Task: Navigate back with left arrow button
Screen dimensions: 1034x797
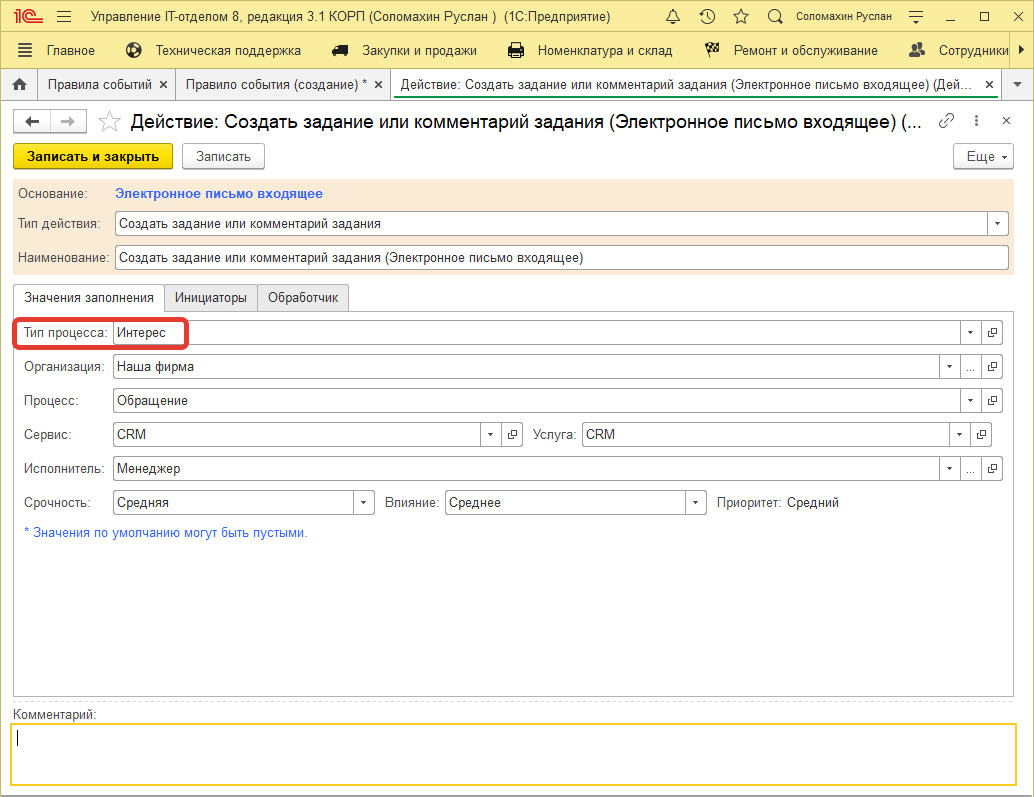Action: [32, 122]
